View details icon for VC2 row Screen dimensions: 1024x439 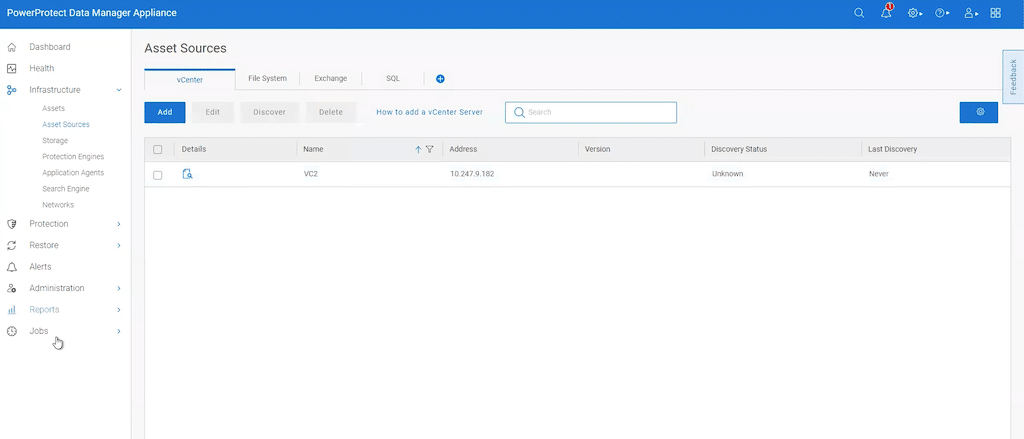pos(187,174)
